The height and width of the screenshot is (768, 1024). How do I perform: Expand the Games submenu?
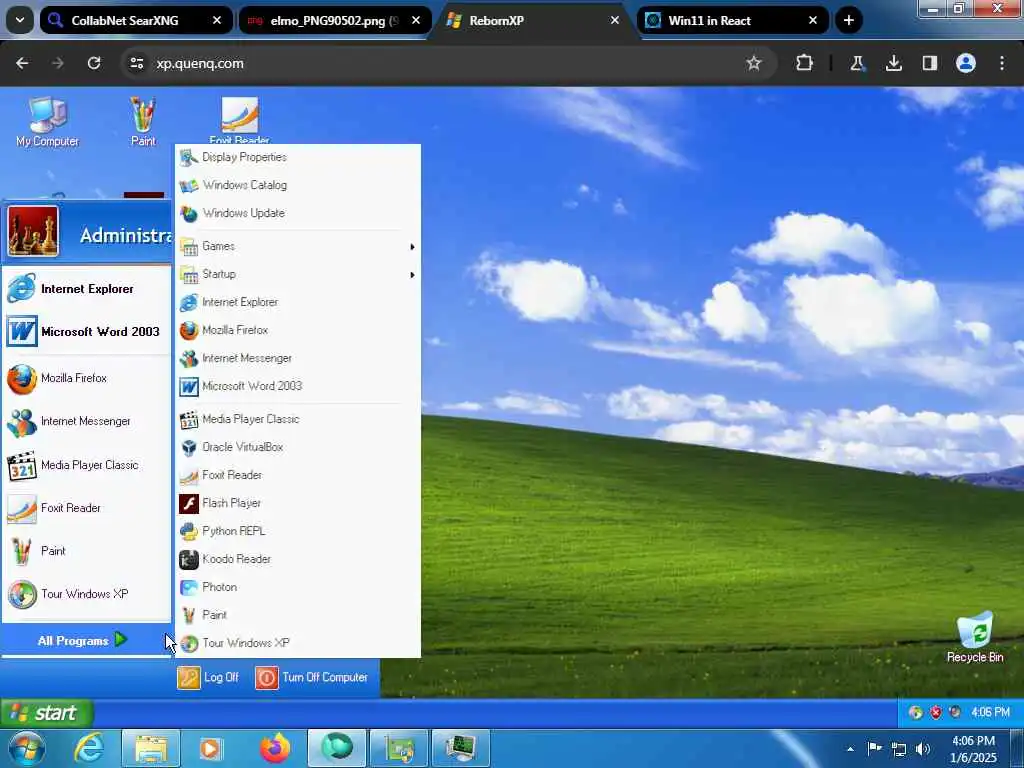coord(298,246)
